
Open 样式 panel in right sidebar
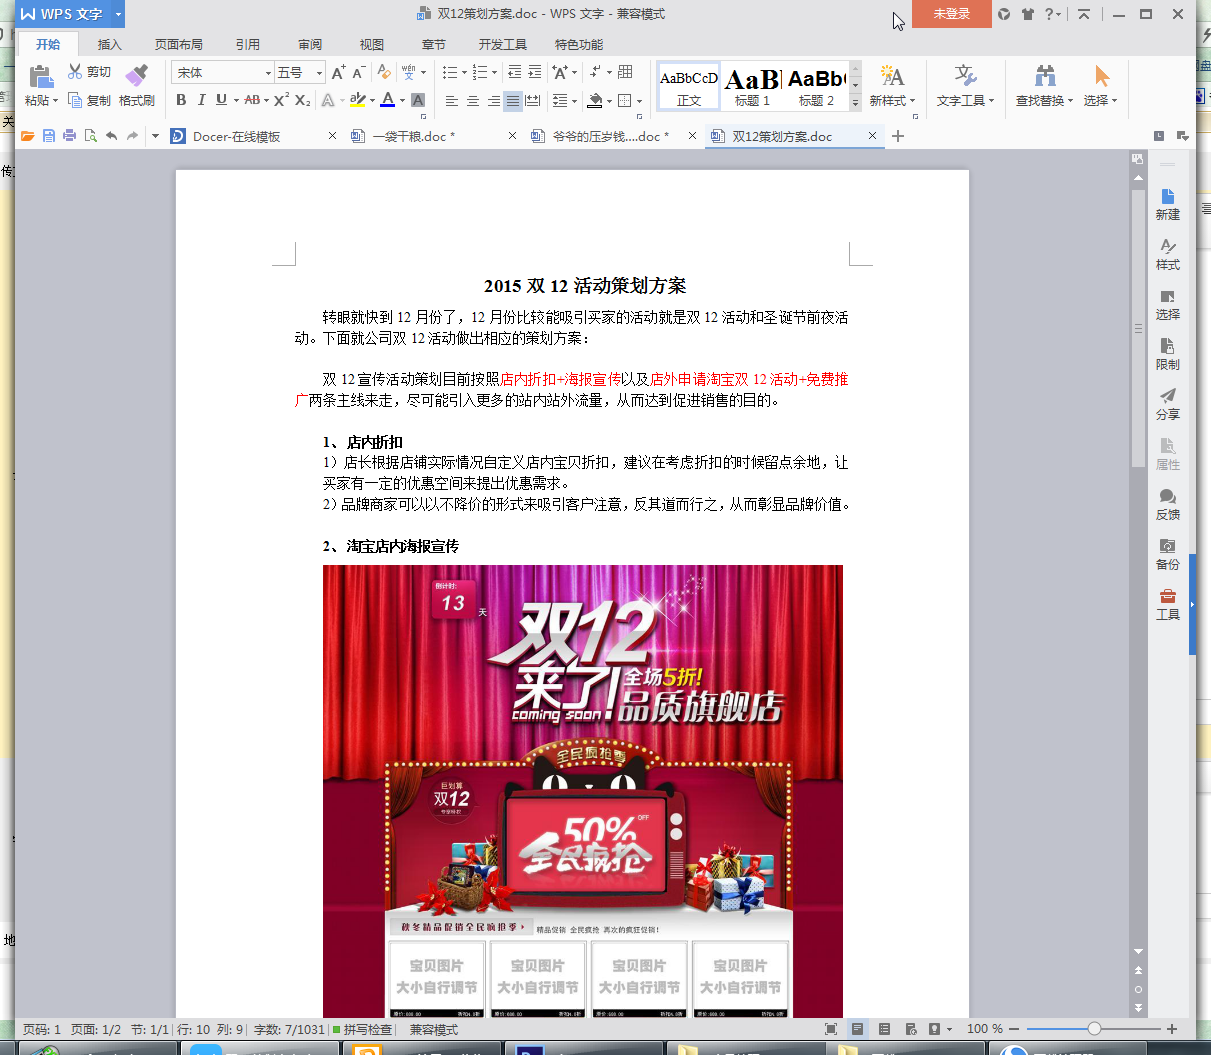(x=1167, y=255)
